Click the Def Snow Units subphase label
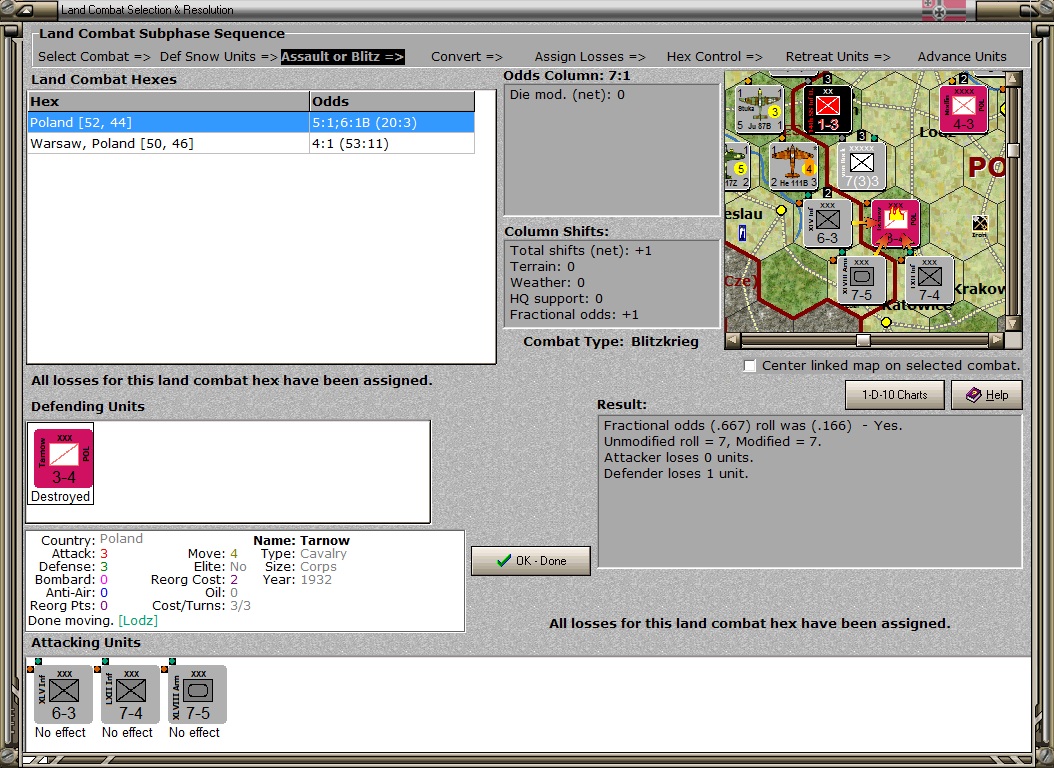The image size is (1054, 768). coord(218,56)
